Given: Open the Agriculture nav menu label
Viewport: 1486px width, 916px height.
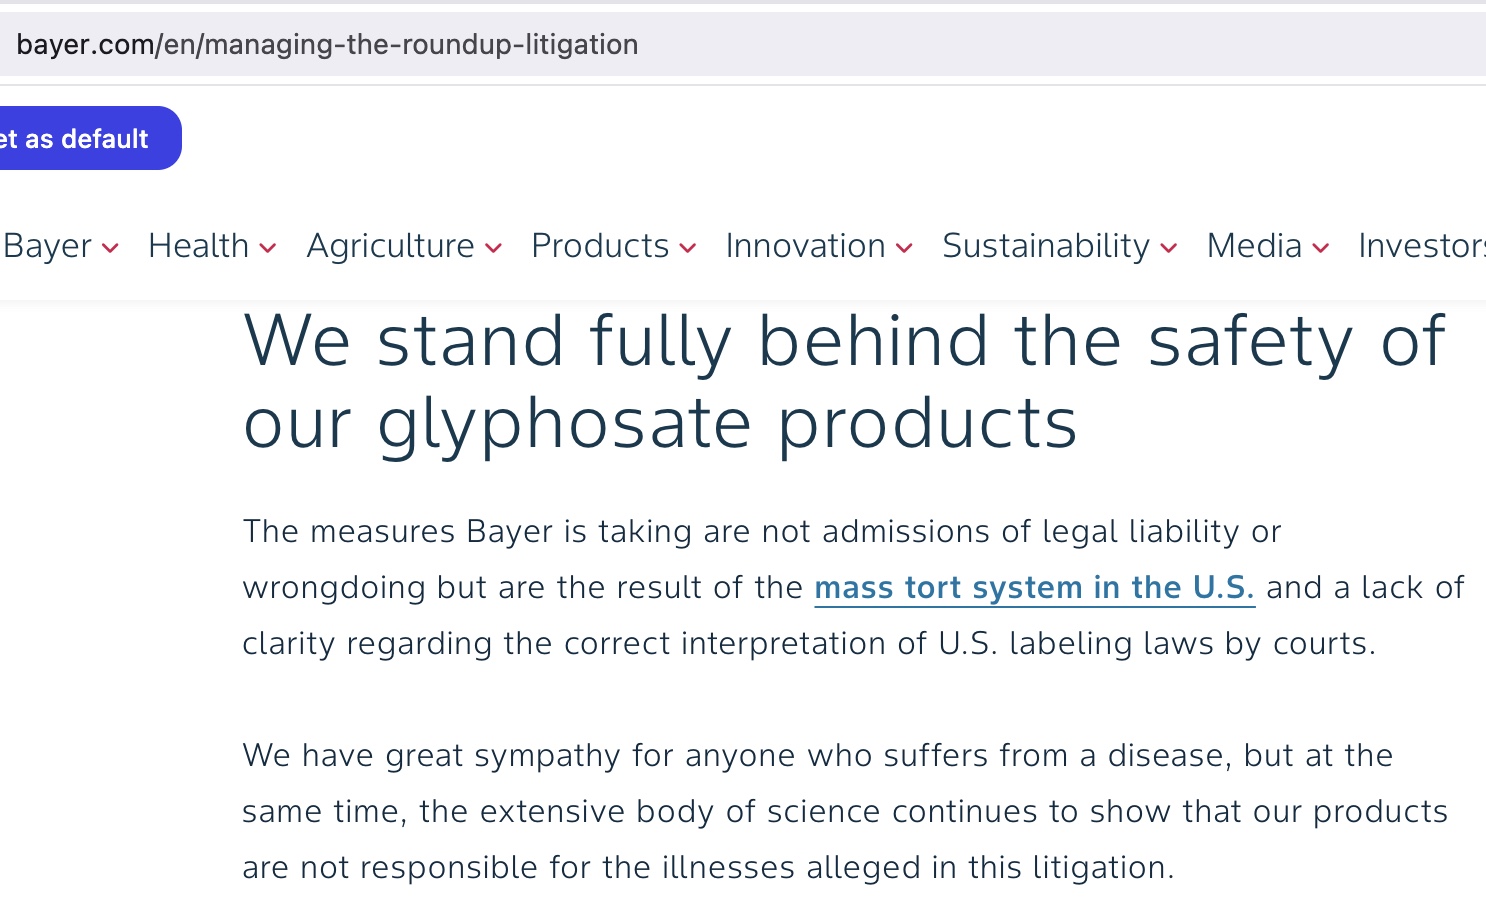Looking at the screenshot, I should coord(390,246).
